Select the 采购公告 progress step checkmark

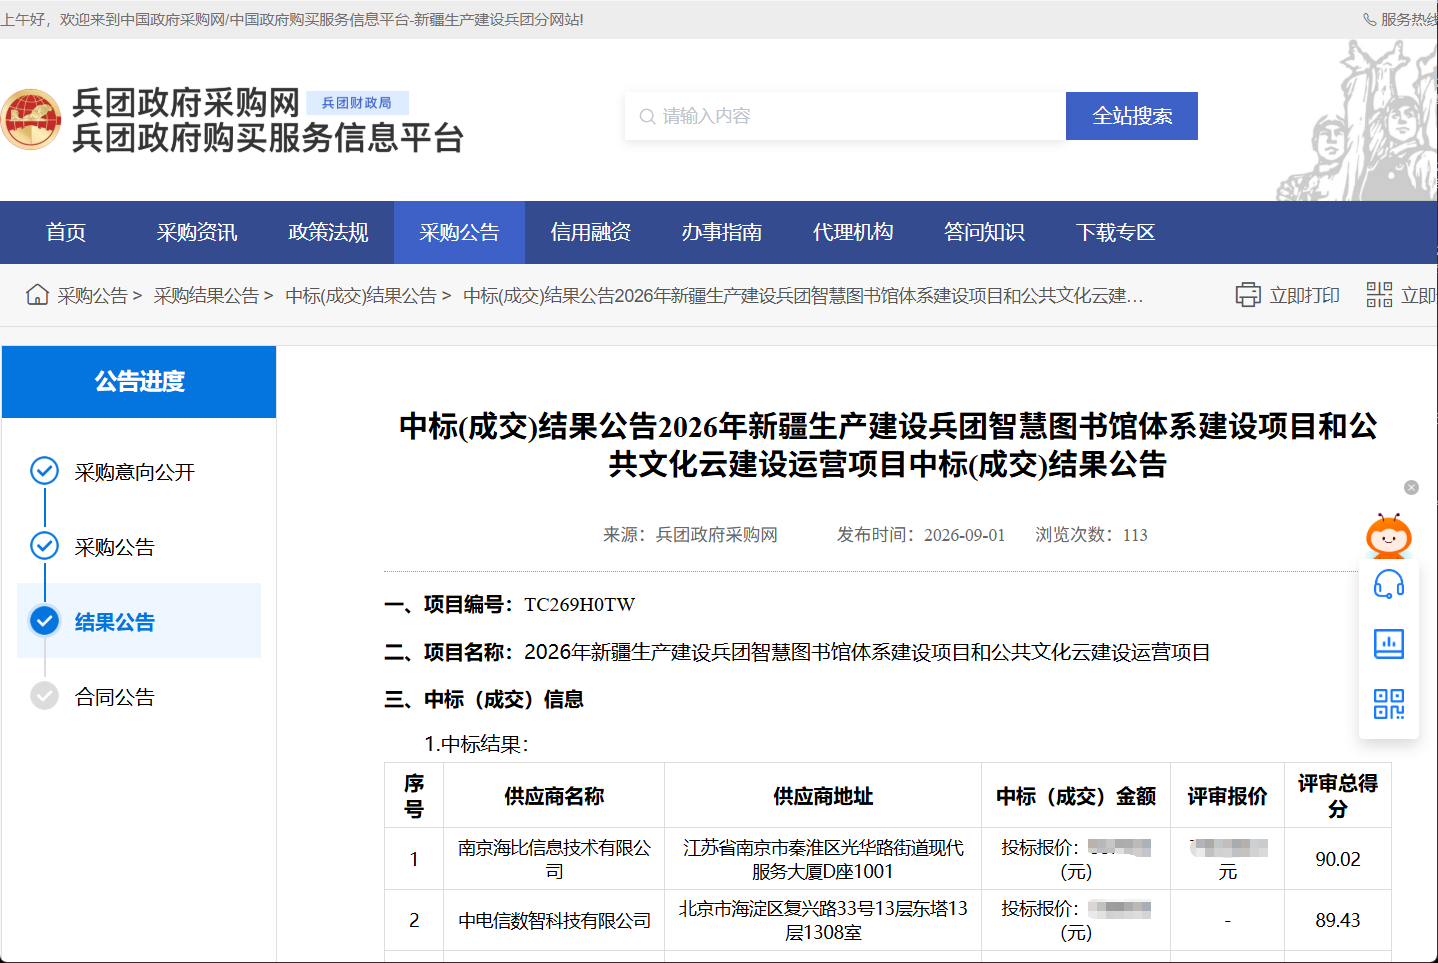(44, 546)
